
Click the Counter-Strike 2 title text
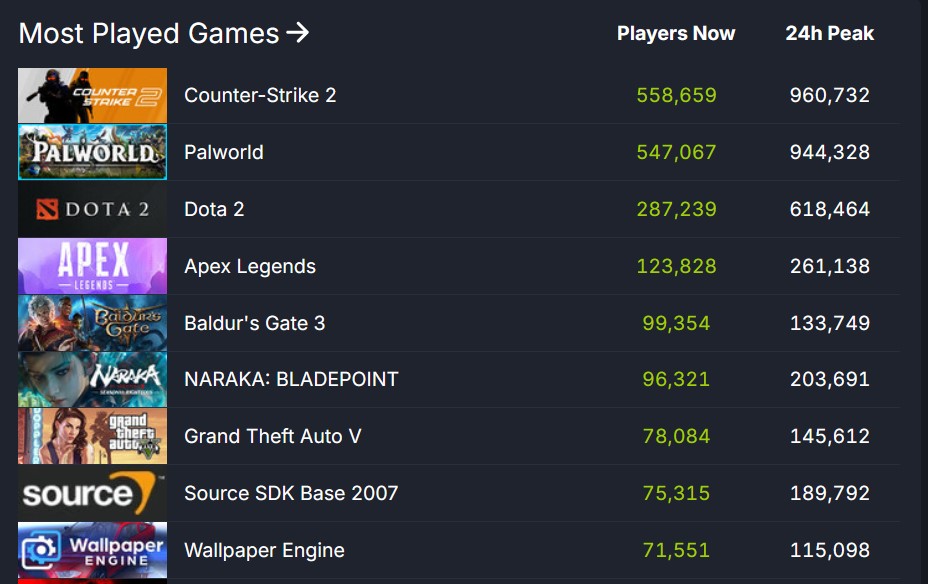click(260, 96)
